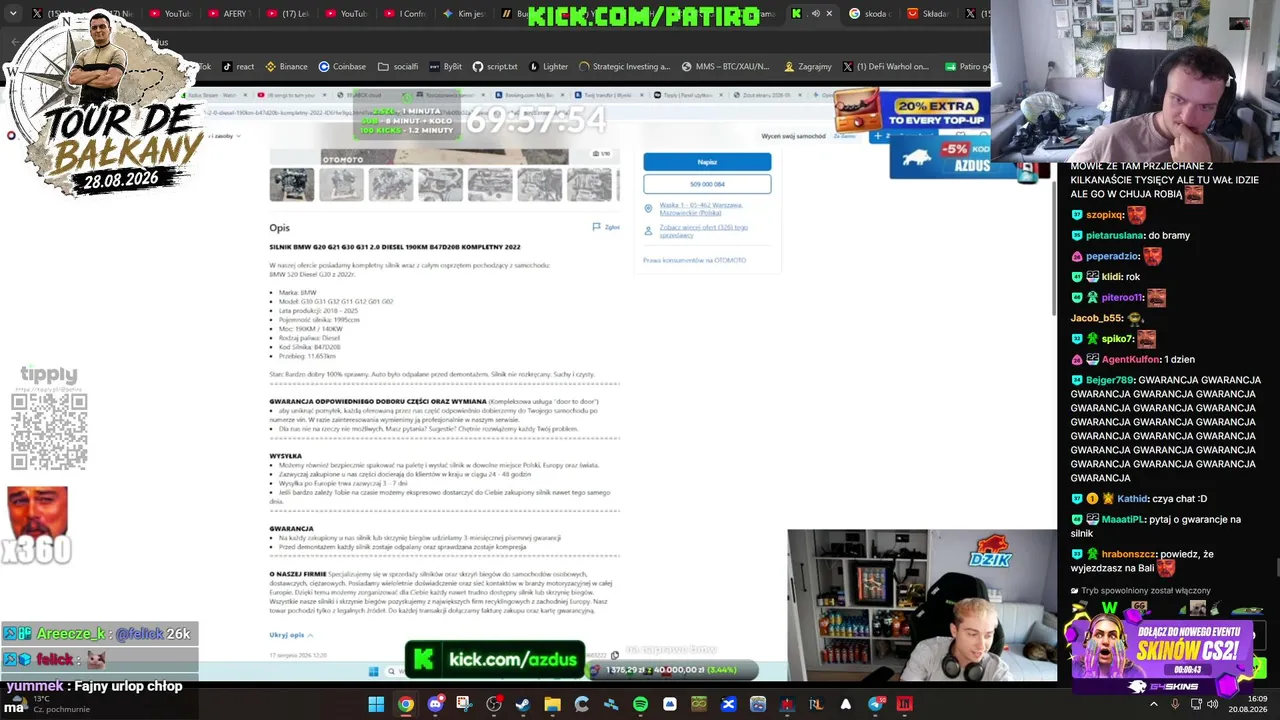Screen dimensions: 1280x720
Task: Select the first engine photo thumbnail
Action: (292, 185)
